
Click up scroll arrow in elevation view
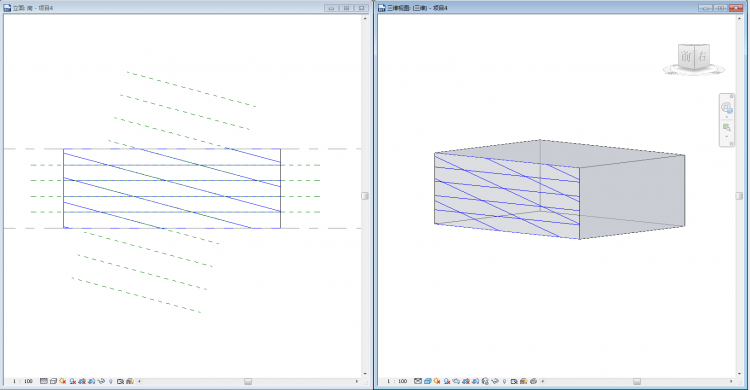[x=365, y=18]
